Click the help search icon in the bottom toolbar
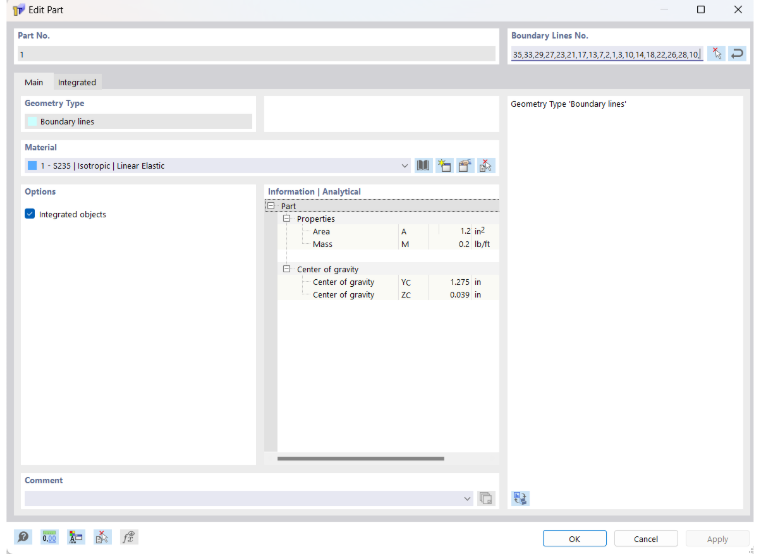 (x=23, y=537)
